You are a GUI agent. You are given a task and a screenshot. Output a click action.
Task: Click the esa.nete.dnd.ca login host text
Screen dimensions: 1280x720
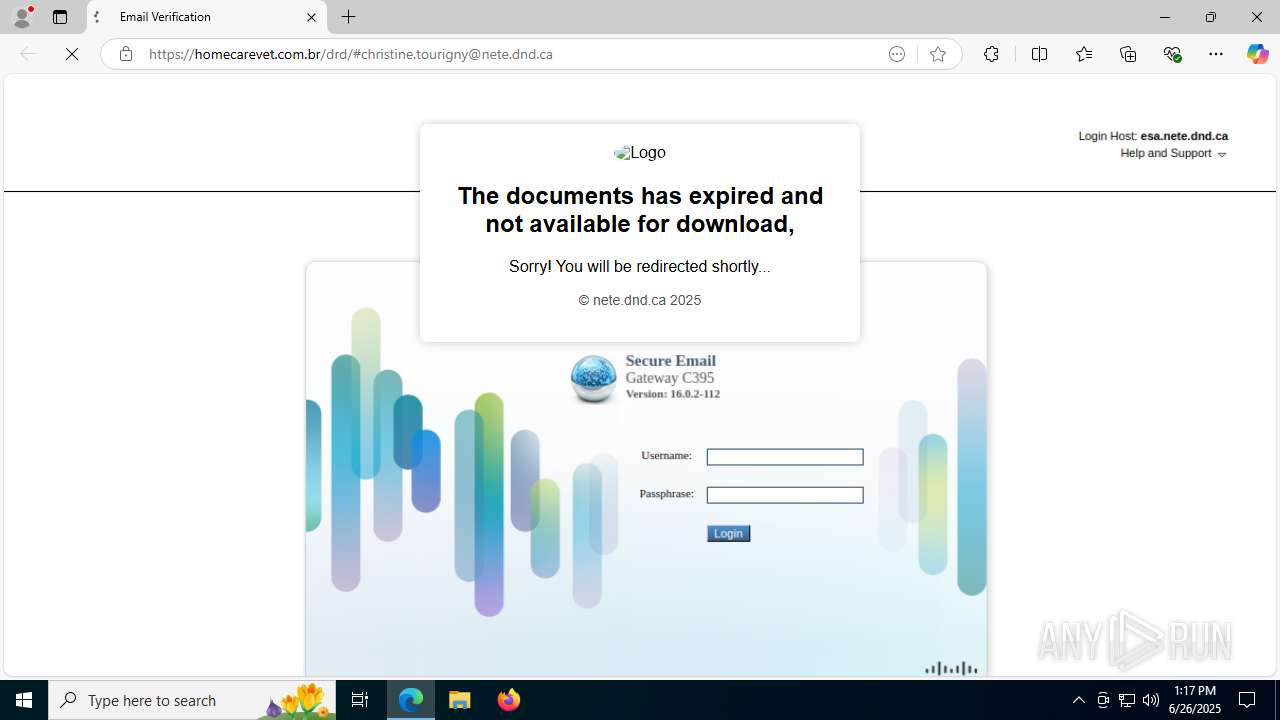tap(1184, 136)
